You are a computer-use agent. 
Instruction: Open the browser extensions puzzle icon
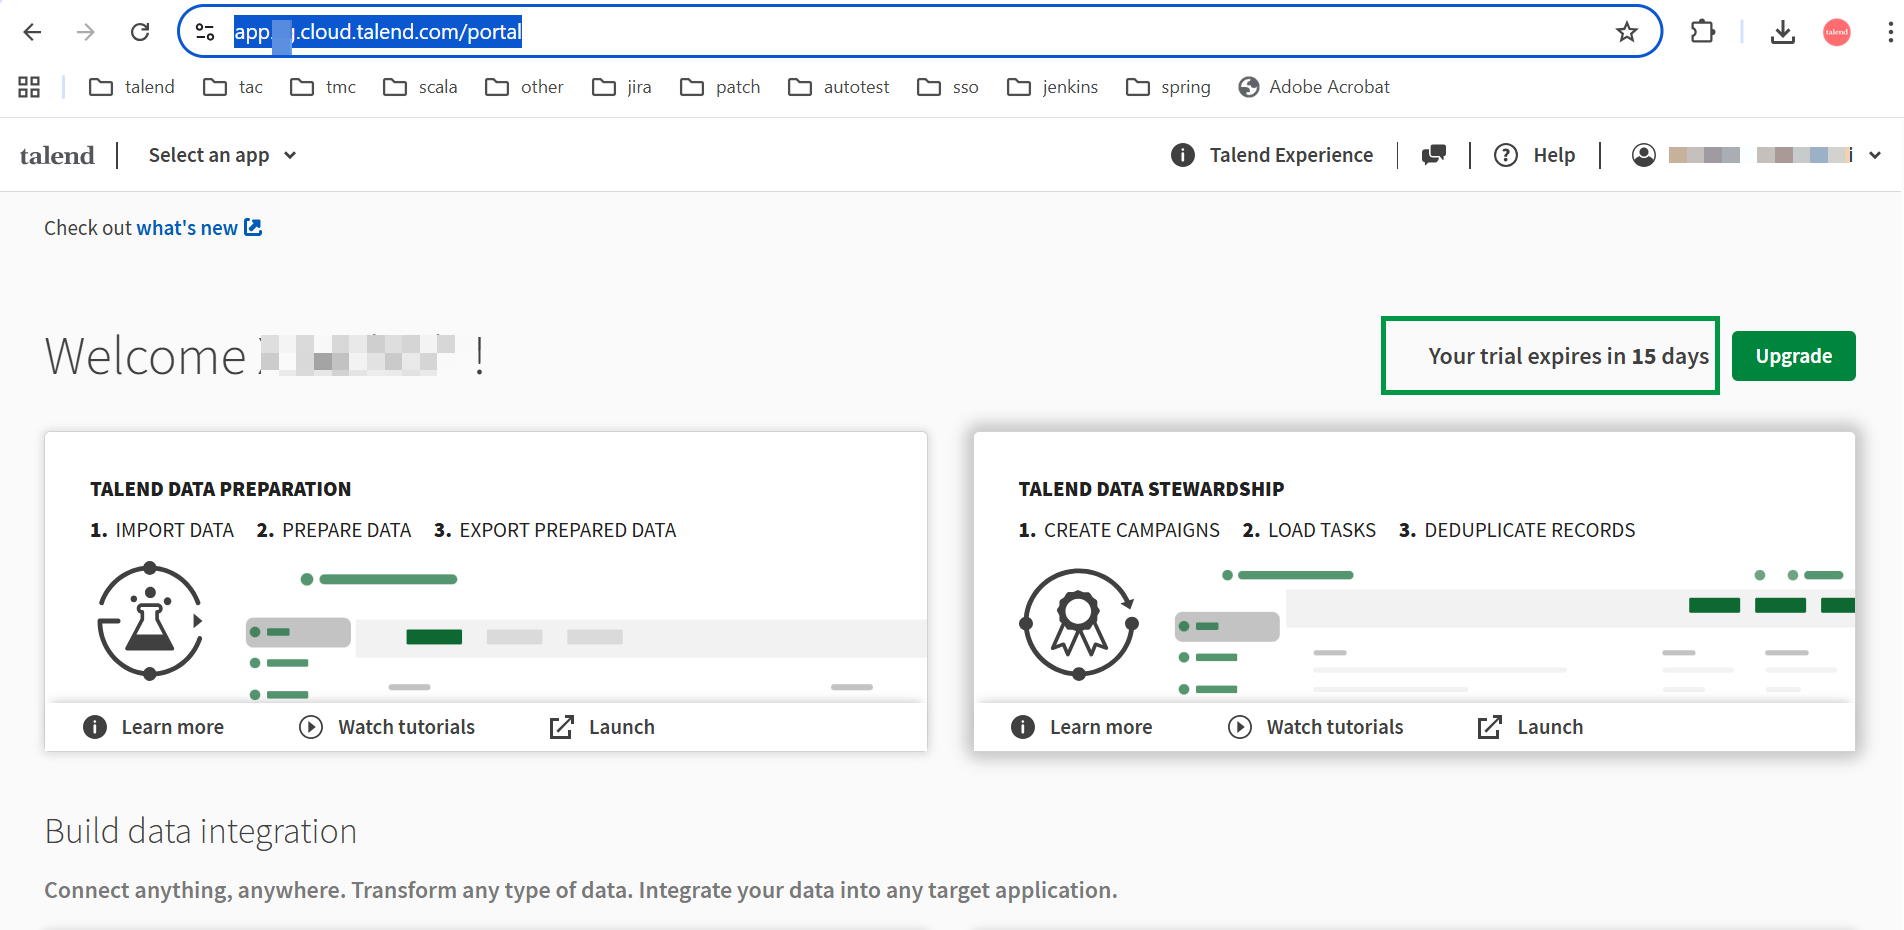click(x=1702, y=32)
